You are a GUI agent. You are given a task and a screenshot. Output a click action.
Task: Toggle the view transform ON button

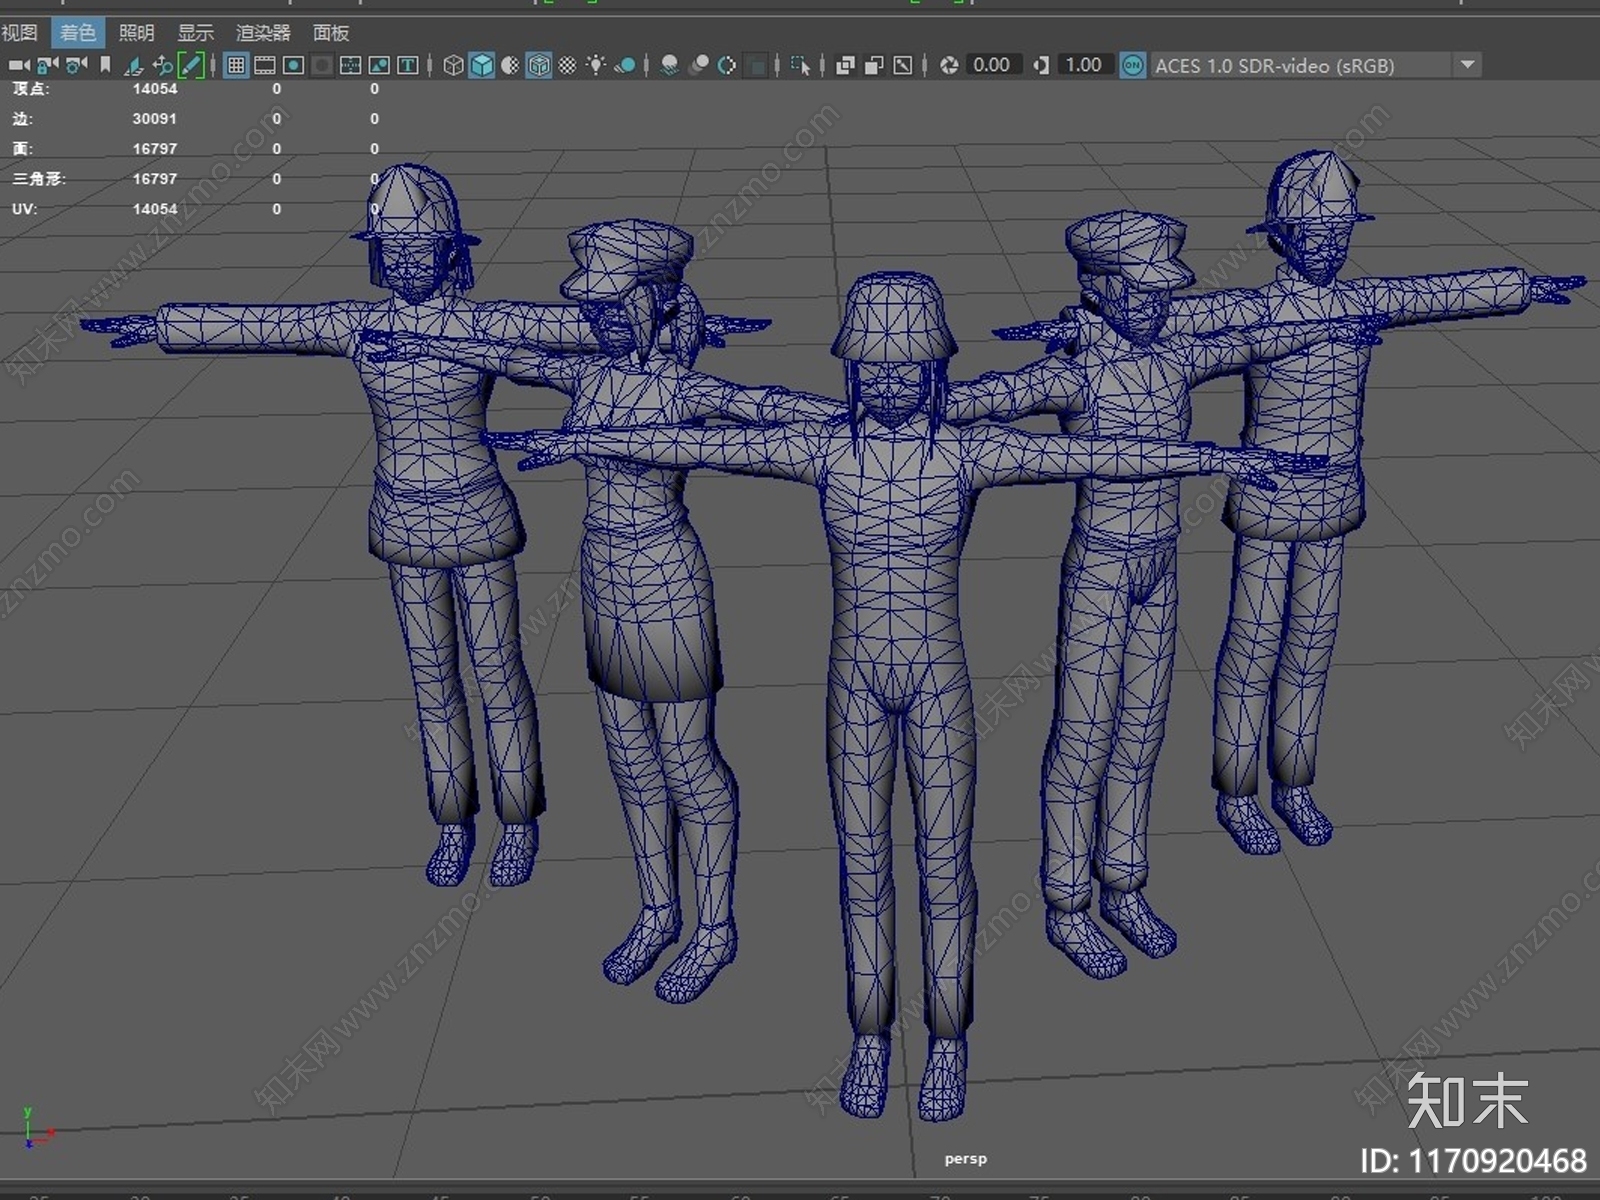click(1133, 65)
